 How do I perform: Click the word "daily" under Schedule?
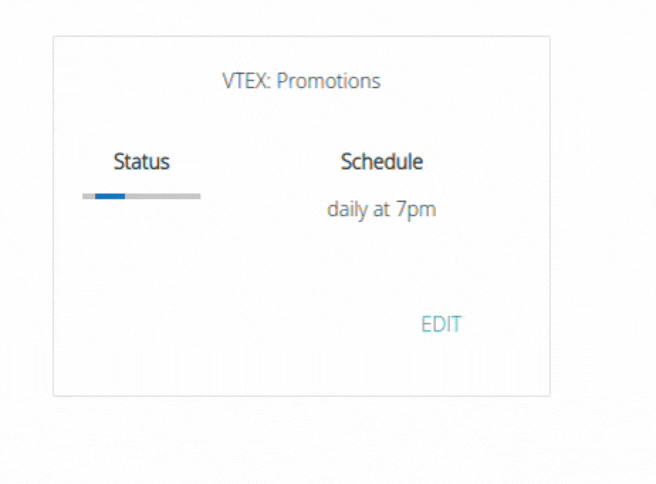click(x=346, y=210)
